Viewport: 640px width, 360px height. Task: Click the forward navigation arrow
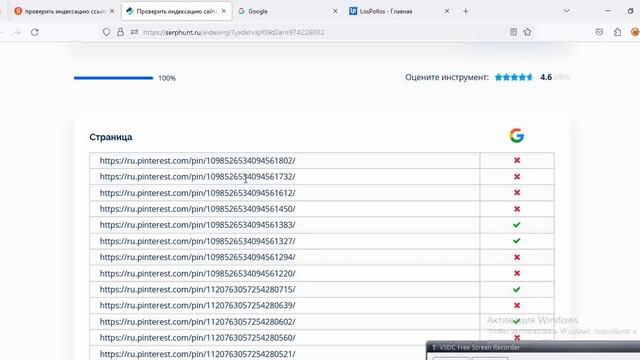[x=17, y=32]
